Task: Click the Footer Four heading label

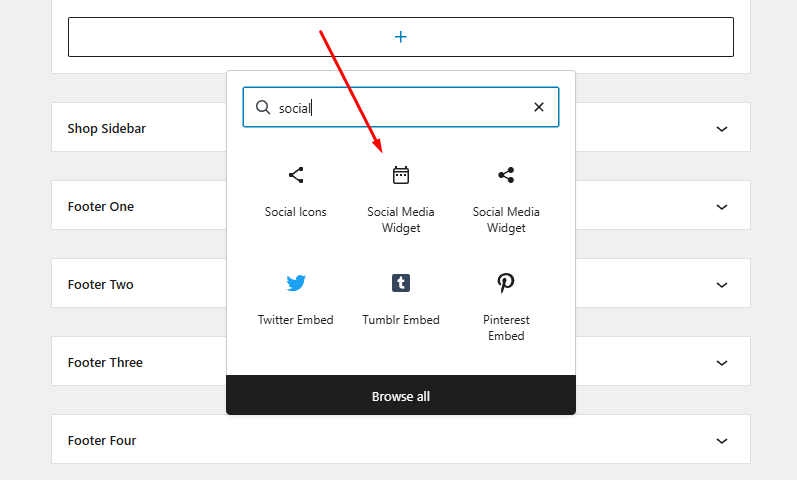Action: point(102,441)
